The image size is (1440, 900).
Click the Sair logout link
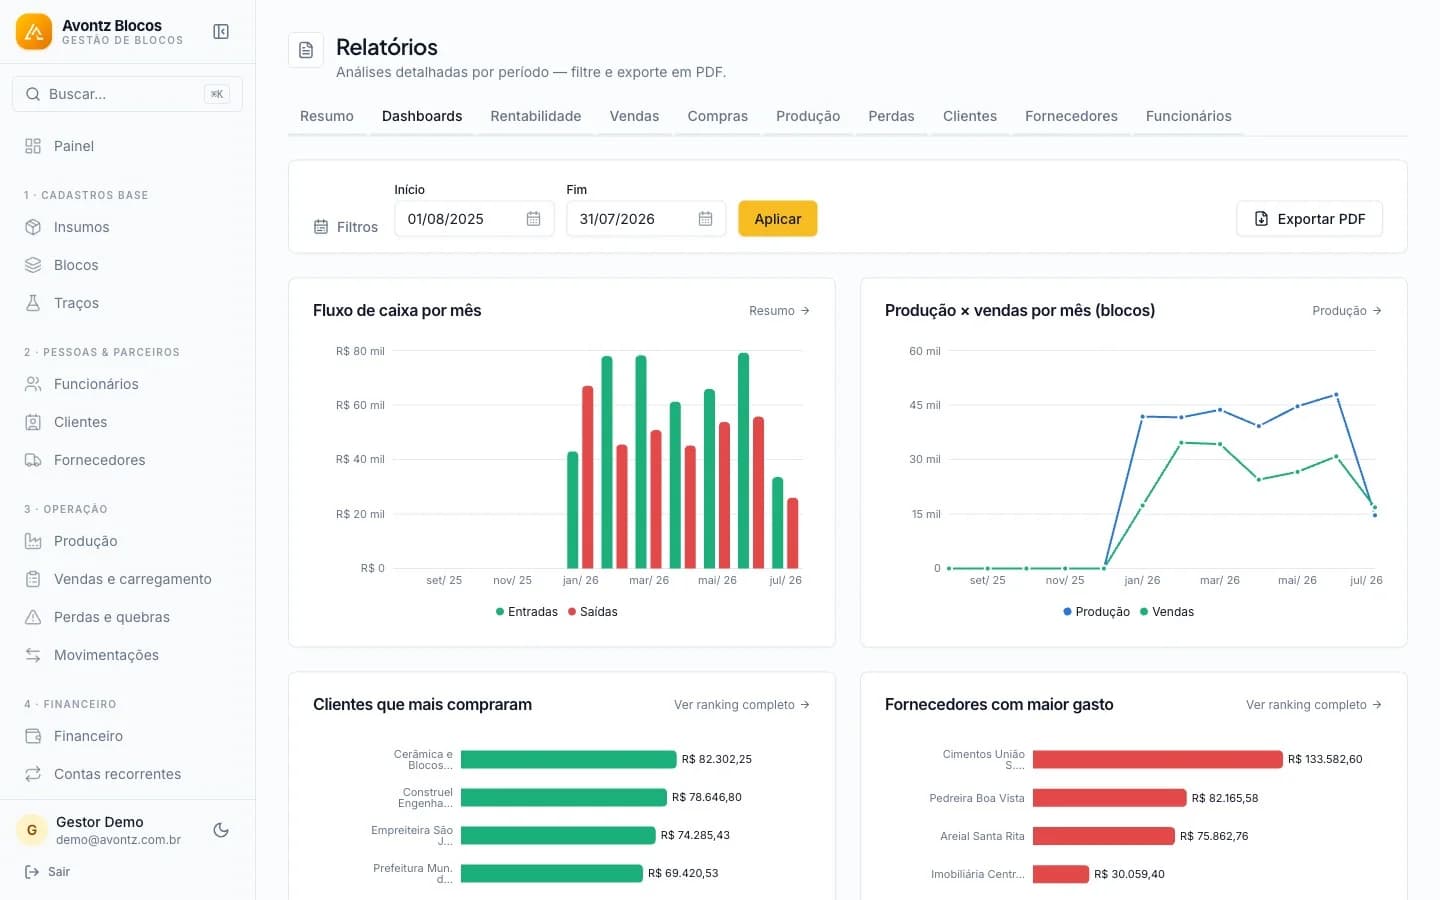click(47, 872)
